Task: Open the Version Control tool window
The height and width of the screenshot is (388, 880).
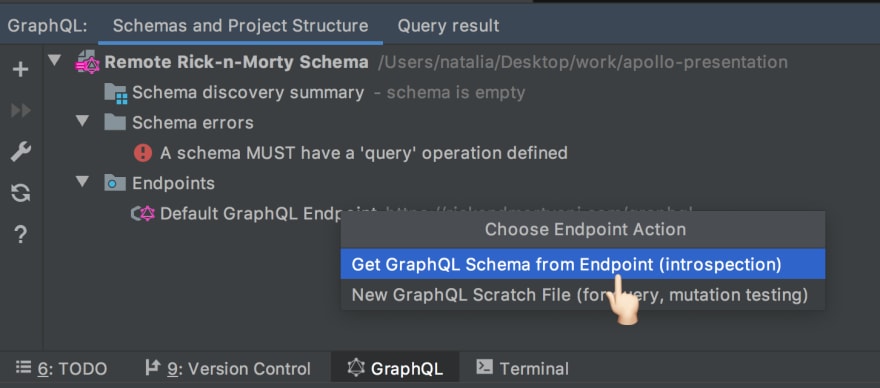Action: point(227,369)
